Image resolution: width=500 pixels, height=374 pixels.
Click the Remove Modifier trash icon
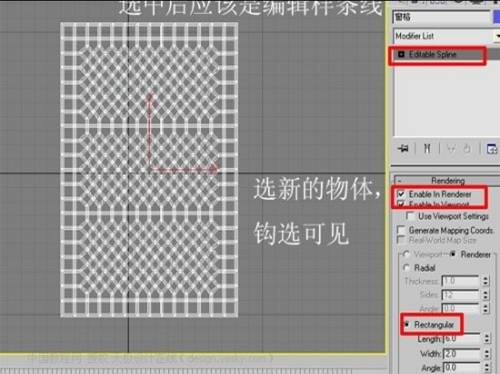point(467,149)
